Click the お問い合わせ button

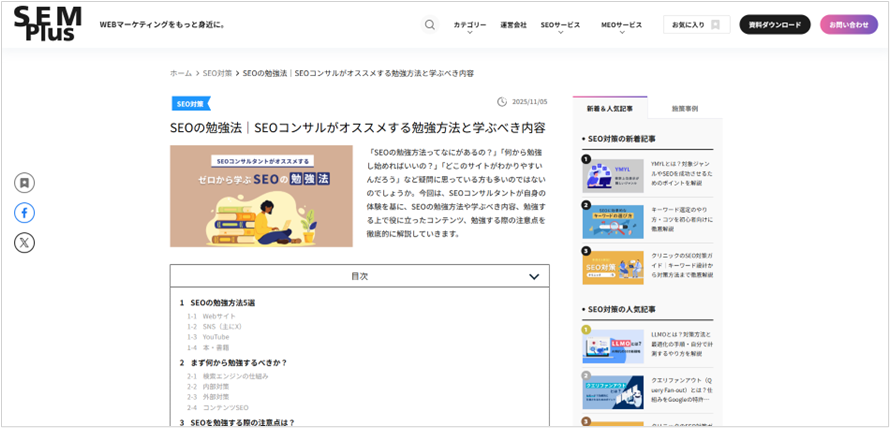click(848, 25)
